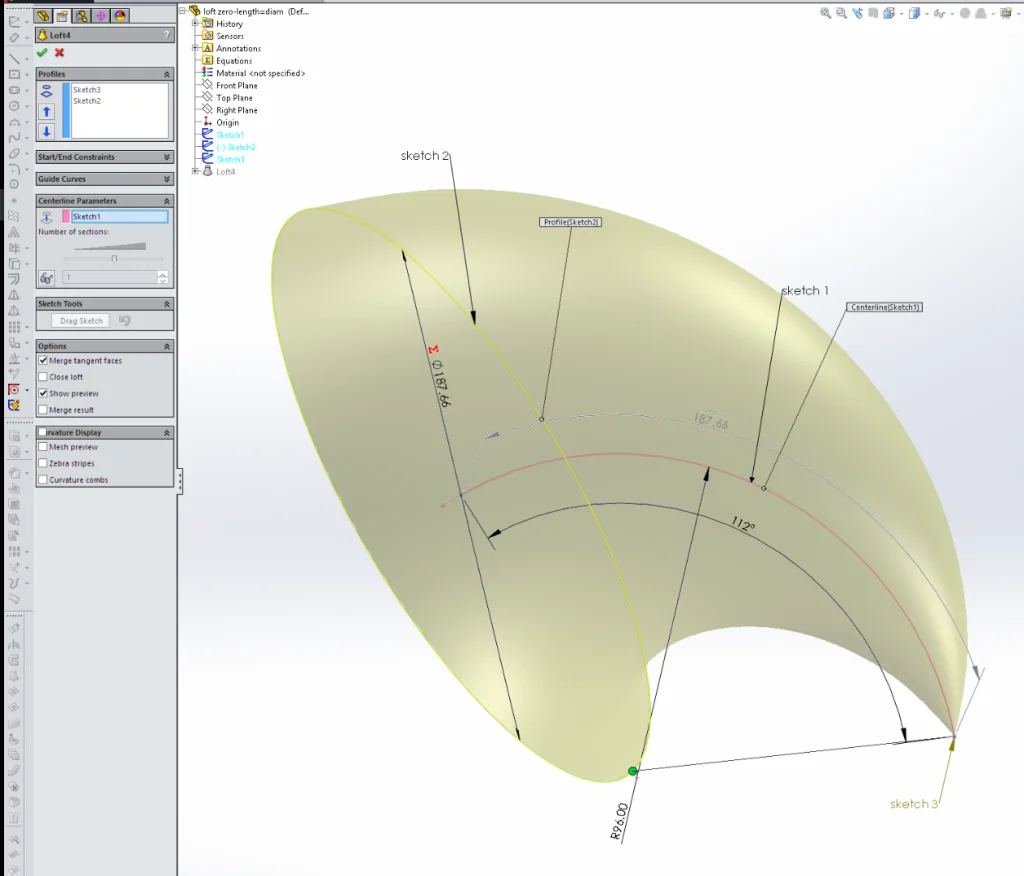Image resolution: width=1024 pixels, height=876 pixels.
Task: Expand the History folder in tree
Action: tap(195, 24)
